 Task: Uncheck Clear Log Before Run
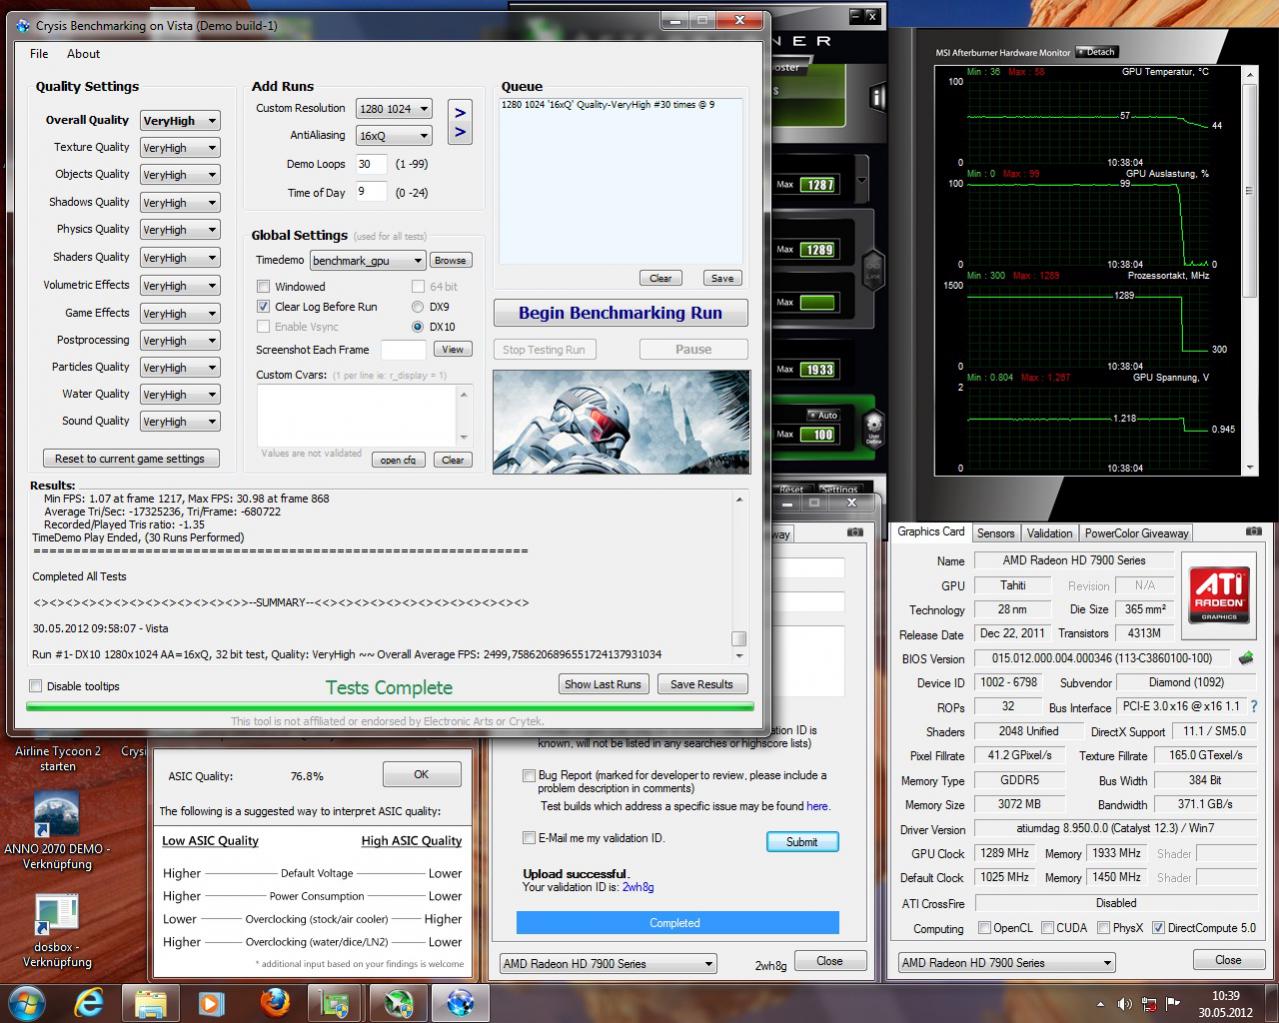tap(264, 306)
